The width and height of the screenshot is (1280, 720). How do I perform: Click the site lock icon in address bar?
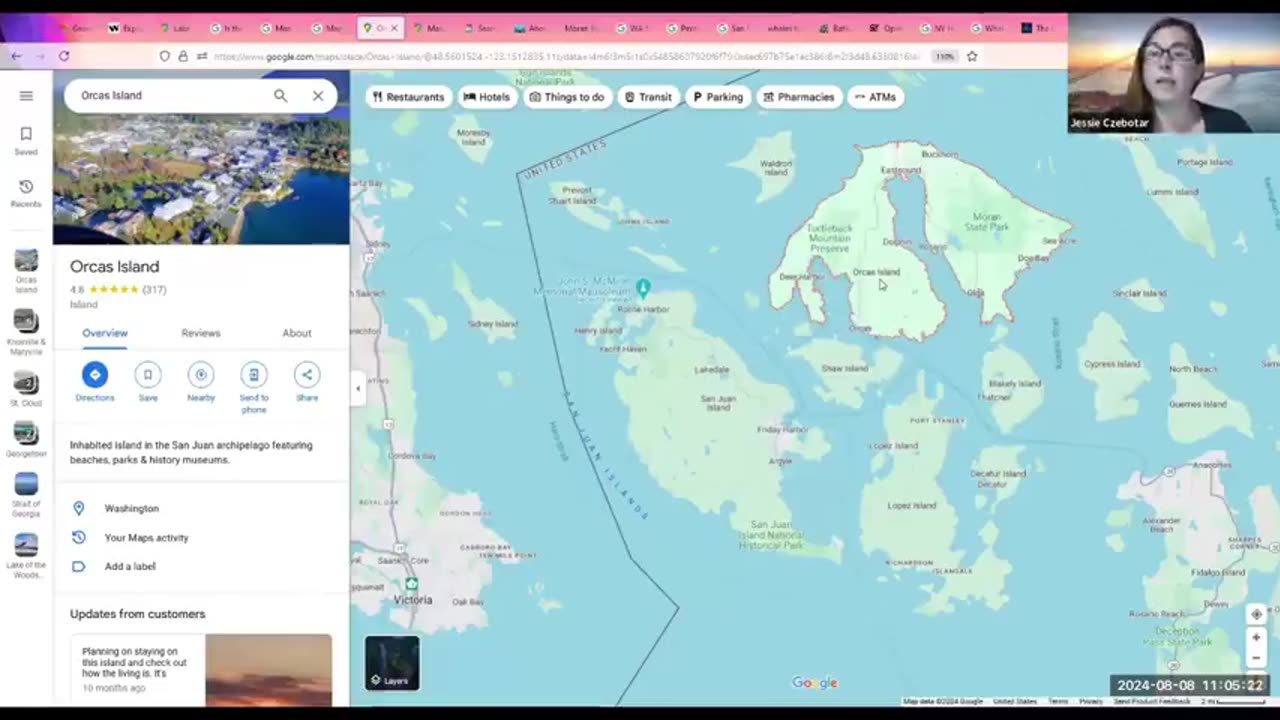(x=183, y=57)
